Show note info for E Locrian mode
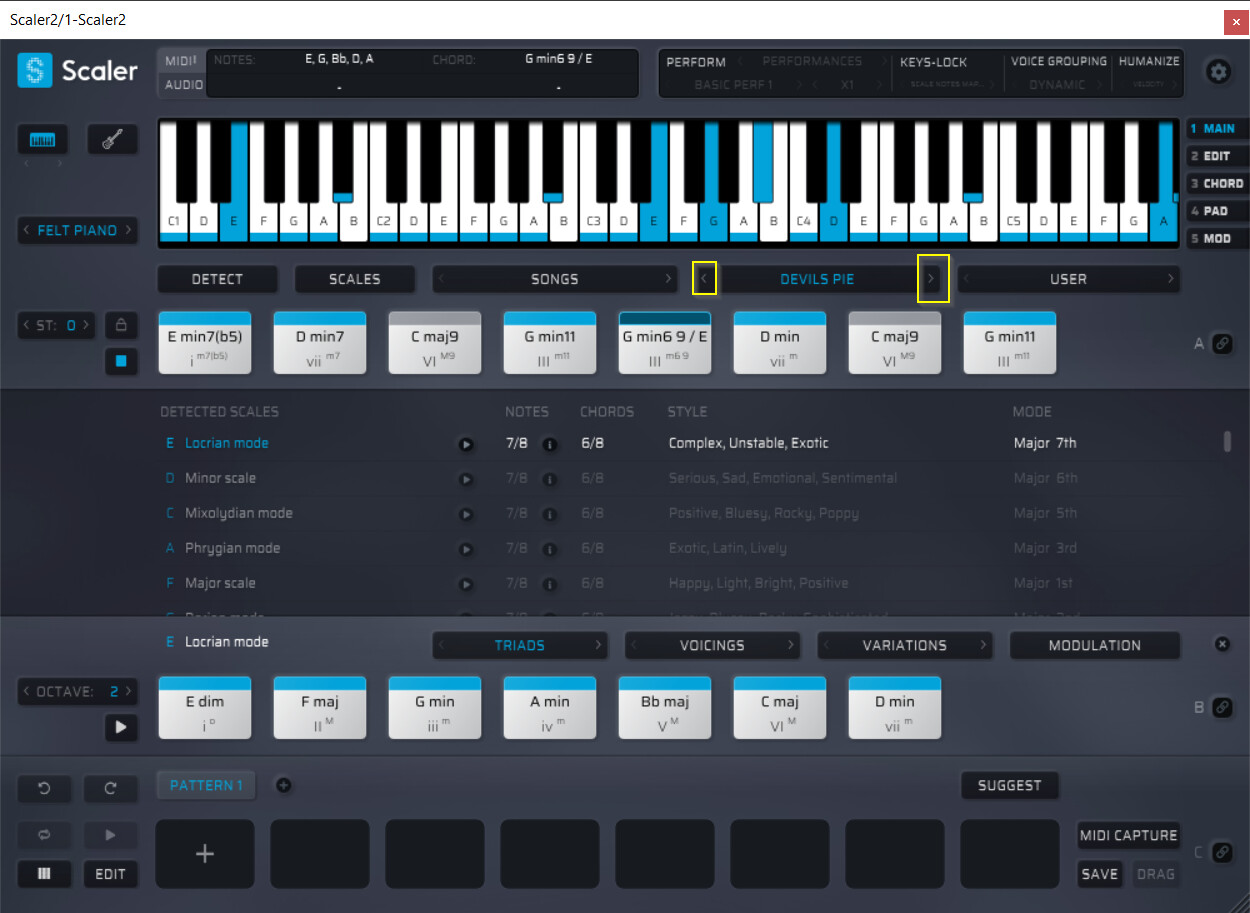The image size is (1250, 913). coord(549,444)
